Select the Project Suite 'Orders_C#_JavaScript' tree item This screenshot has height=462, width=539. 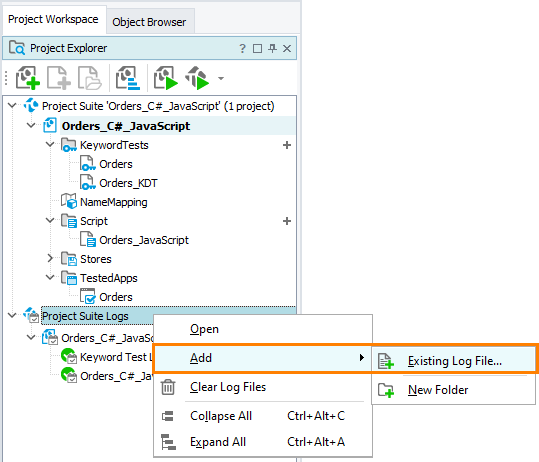point(158,106)
